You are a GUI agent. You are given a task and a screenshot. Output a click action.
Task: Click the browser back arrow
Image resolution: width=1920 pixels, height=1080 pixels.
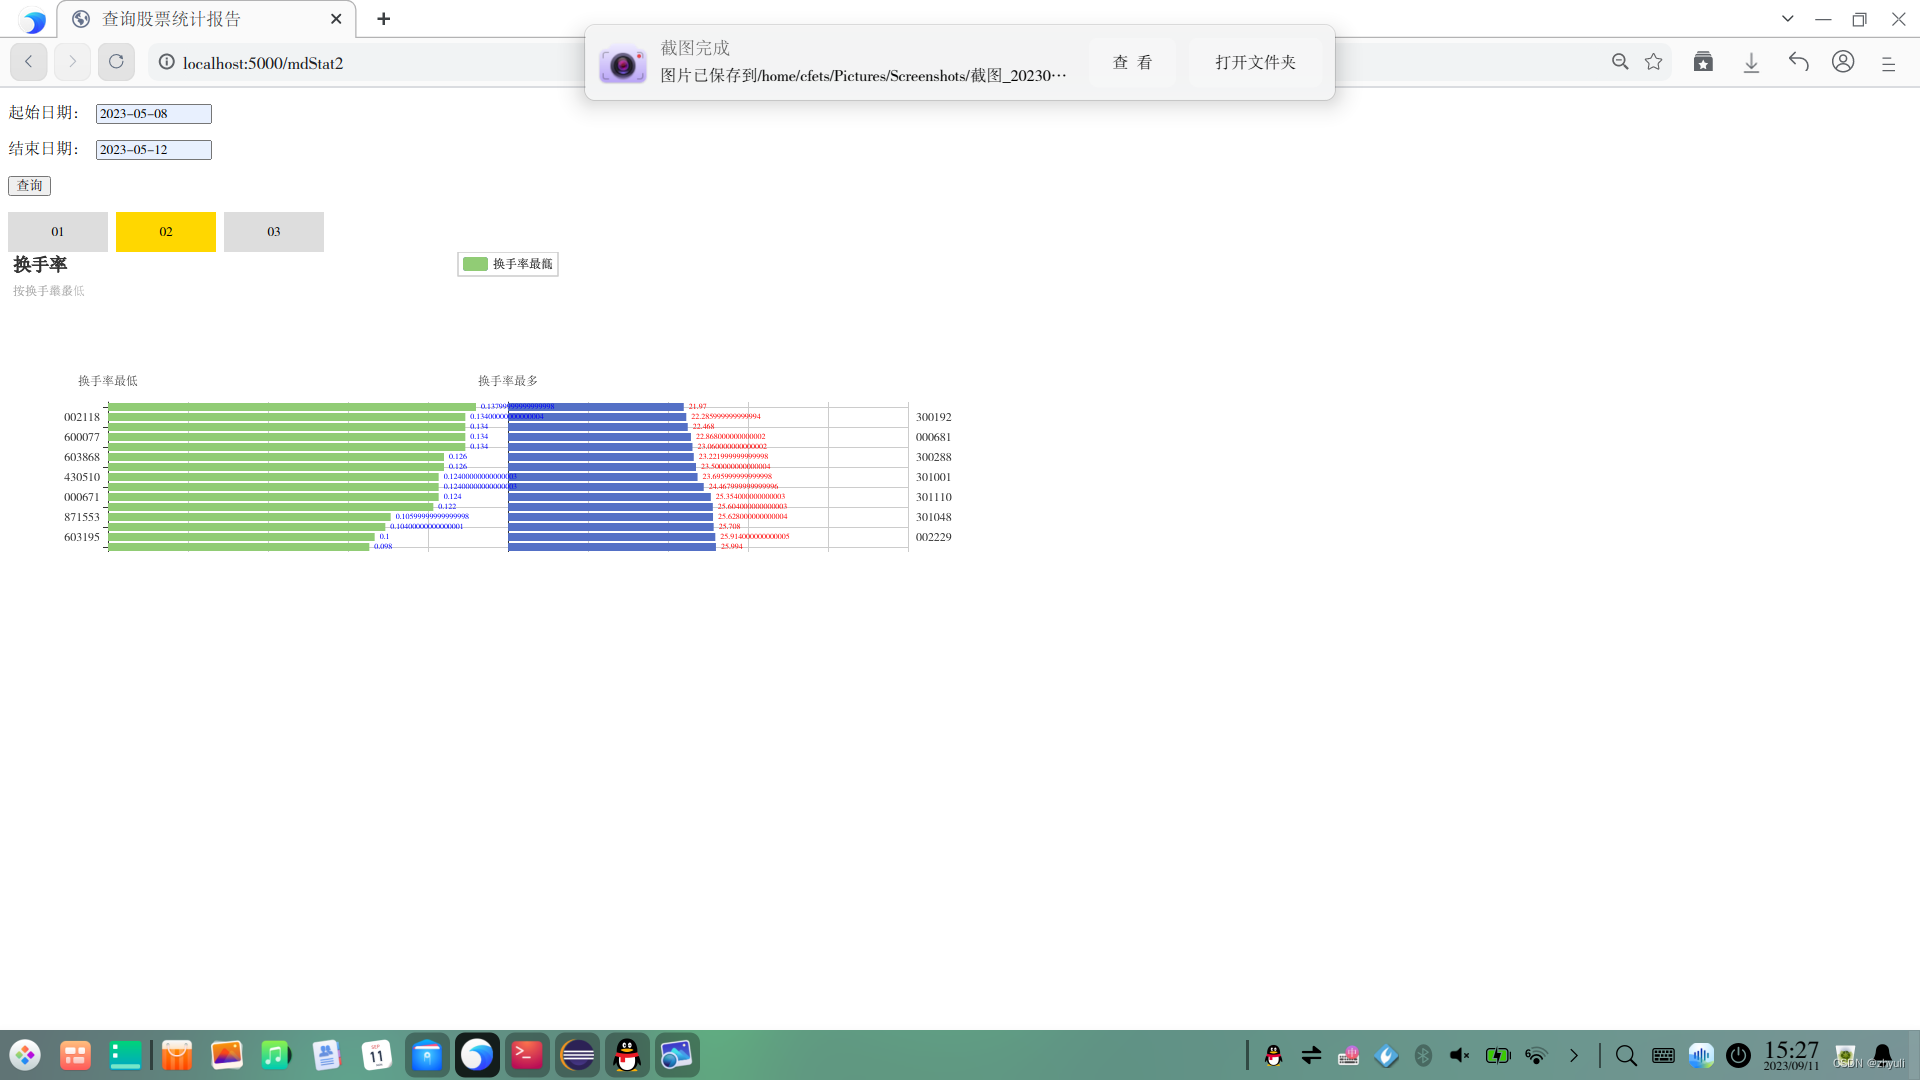pos(29,62)
